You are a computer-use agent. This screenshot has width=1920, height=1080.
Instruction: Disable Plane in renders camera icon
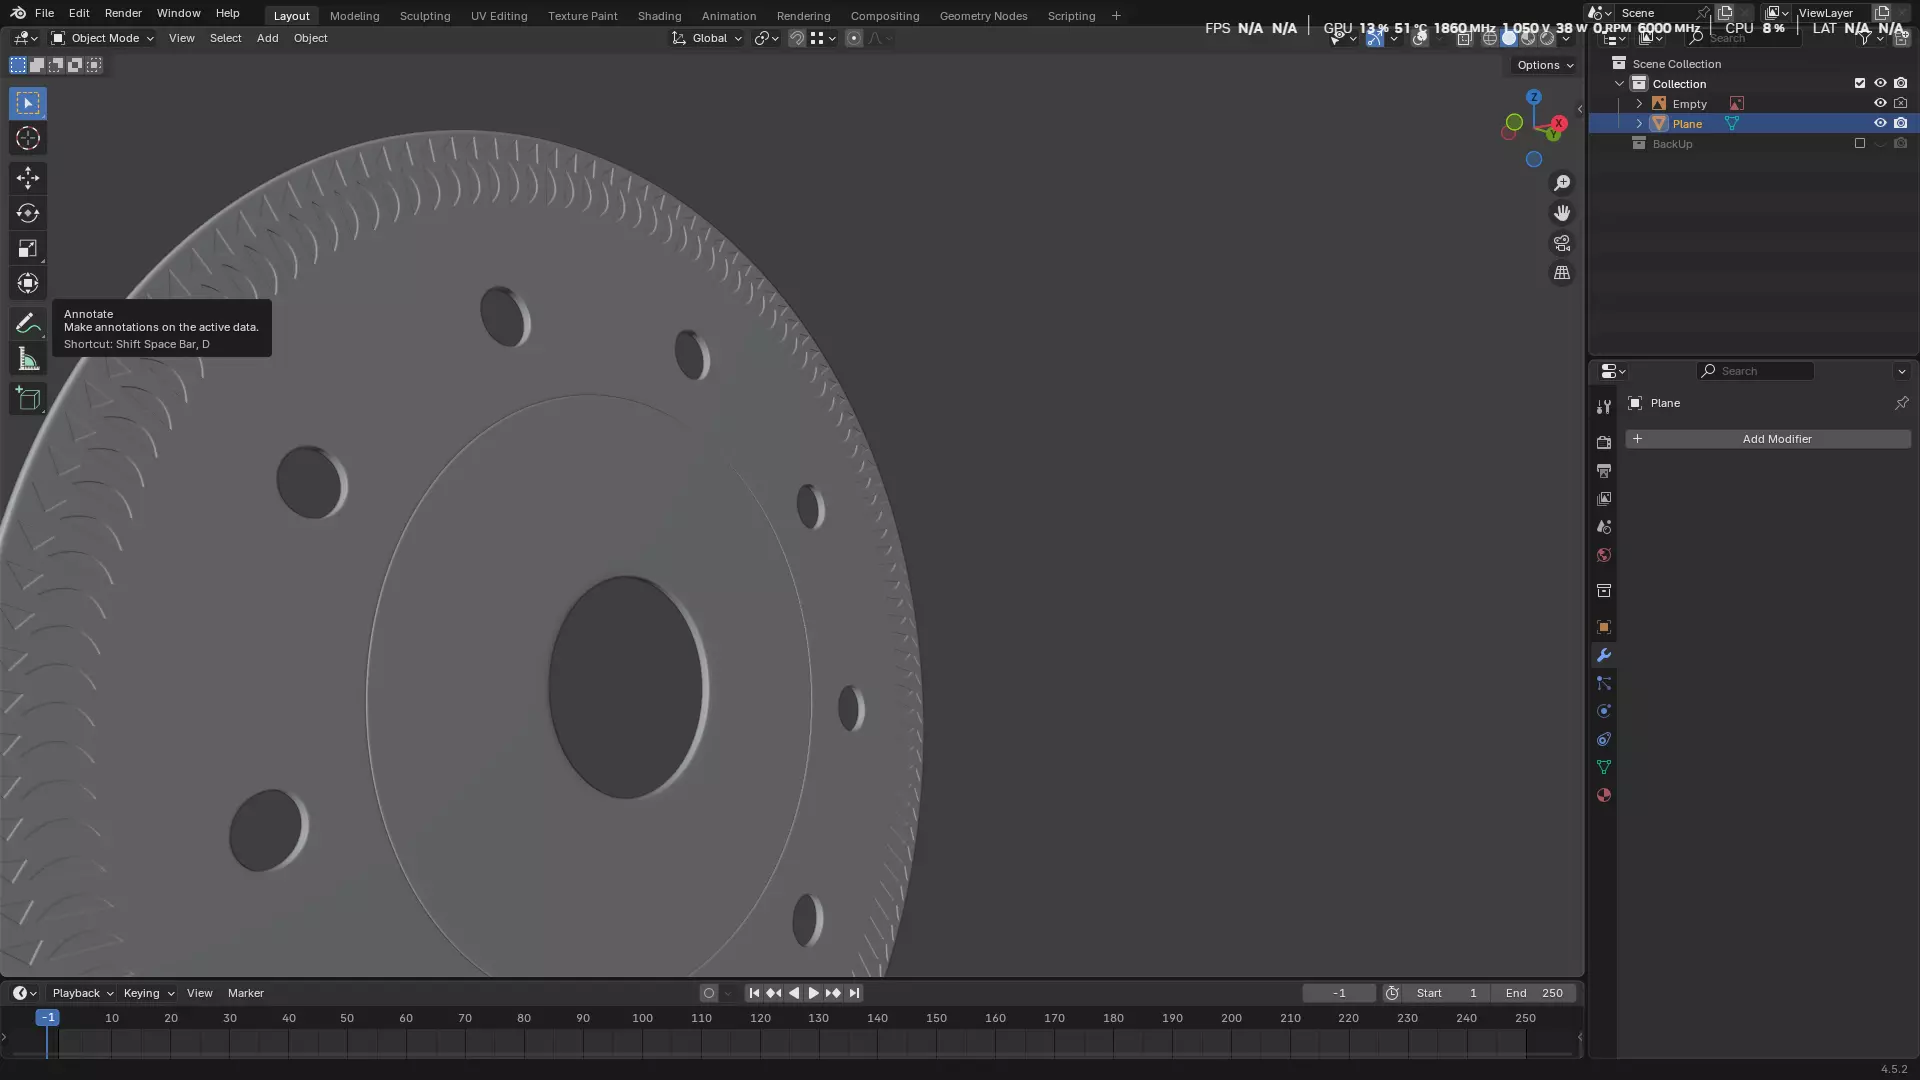[1901, 123]
